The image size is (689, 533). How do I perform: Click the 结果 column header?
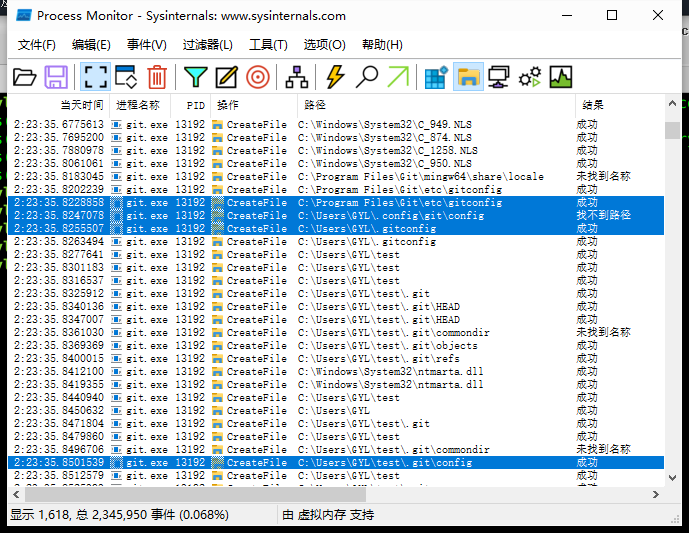pos(620,105)
